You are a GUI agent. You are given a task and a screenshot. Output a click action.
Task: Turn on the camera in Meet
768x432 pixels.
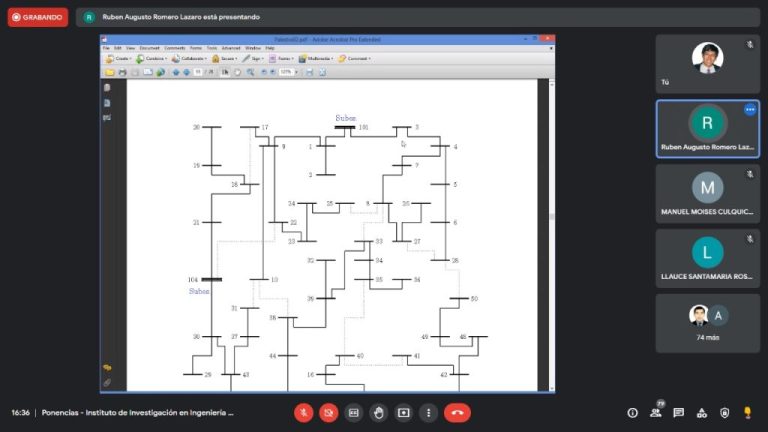pos(329,412)
